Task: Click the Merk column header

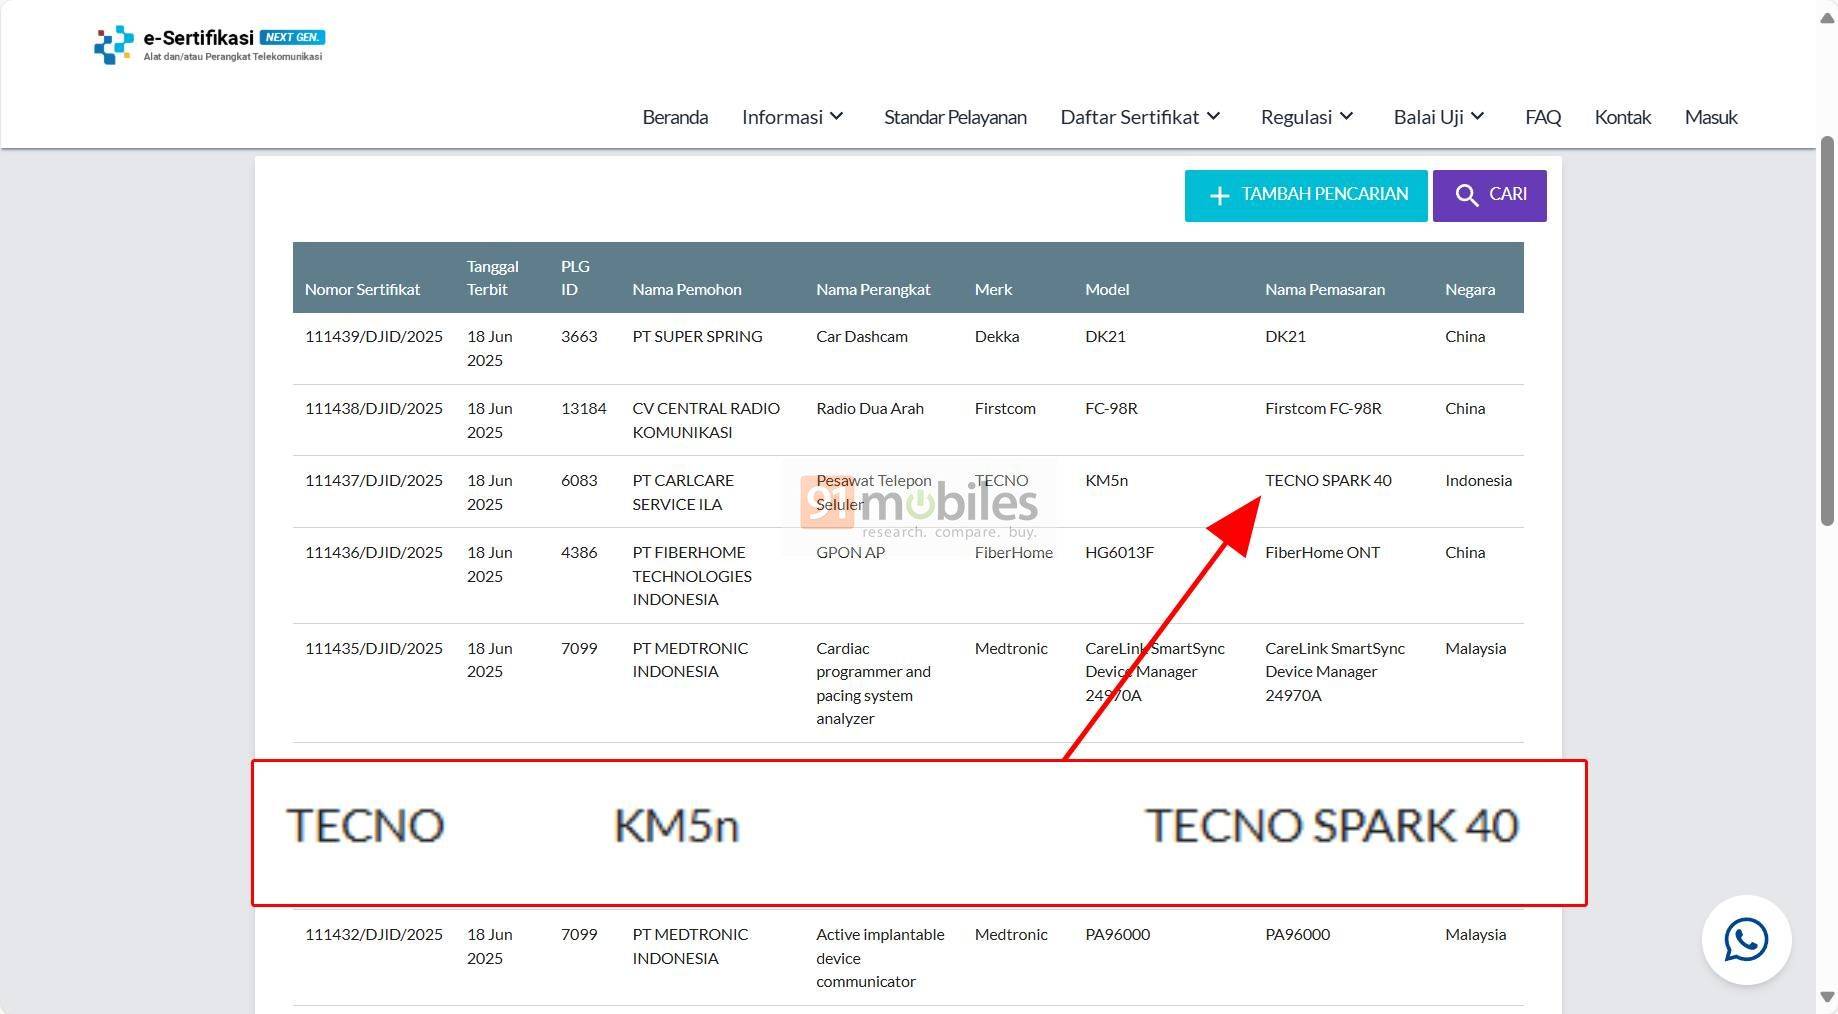Action: (x=993, y=289)
